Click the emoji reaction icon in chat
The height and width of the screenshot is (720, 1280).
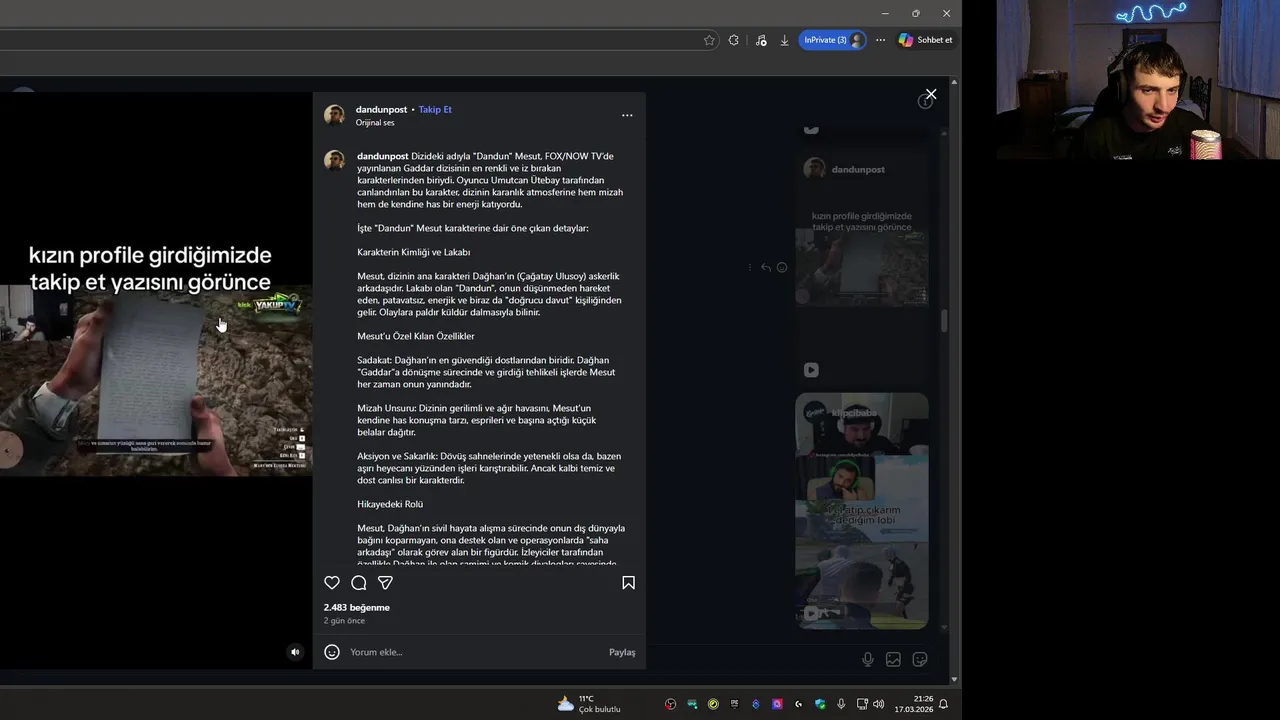[x=782, y=267]
